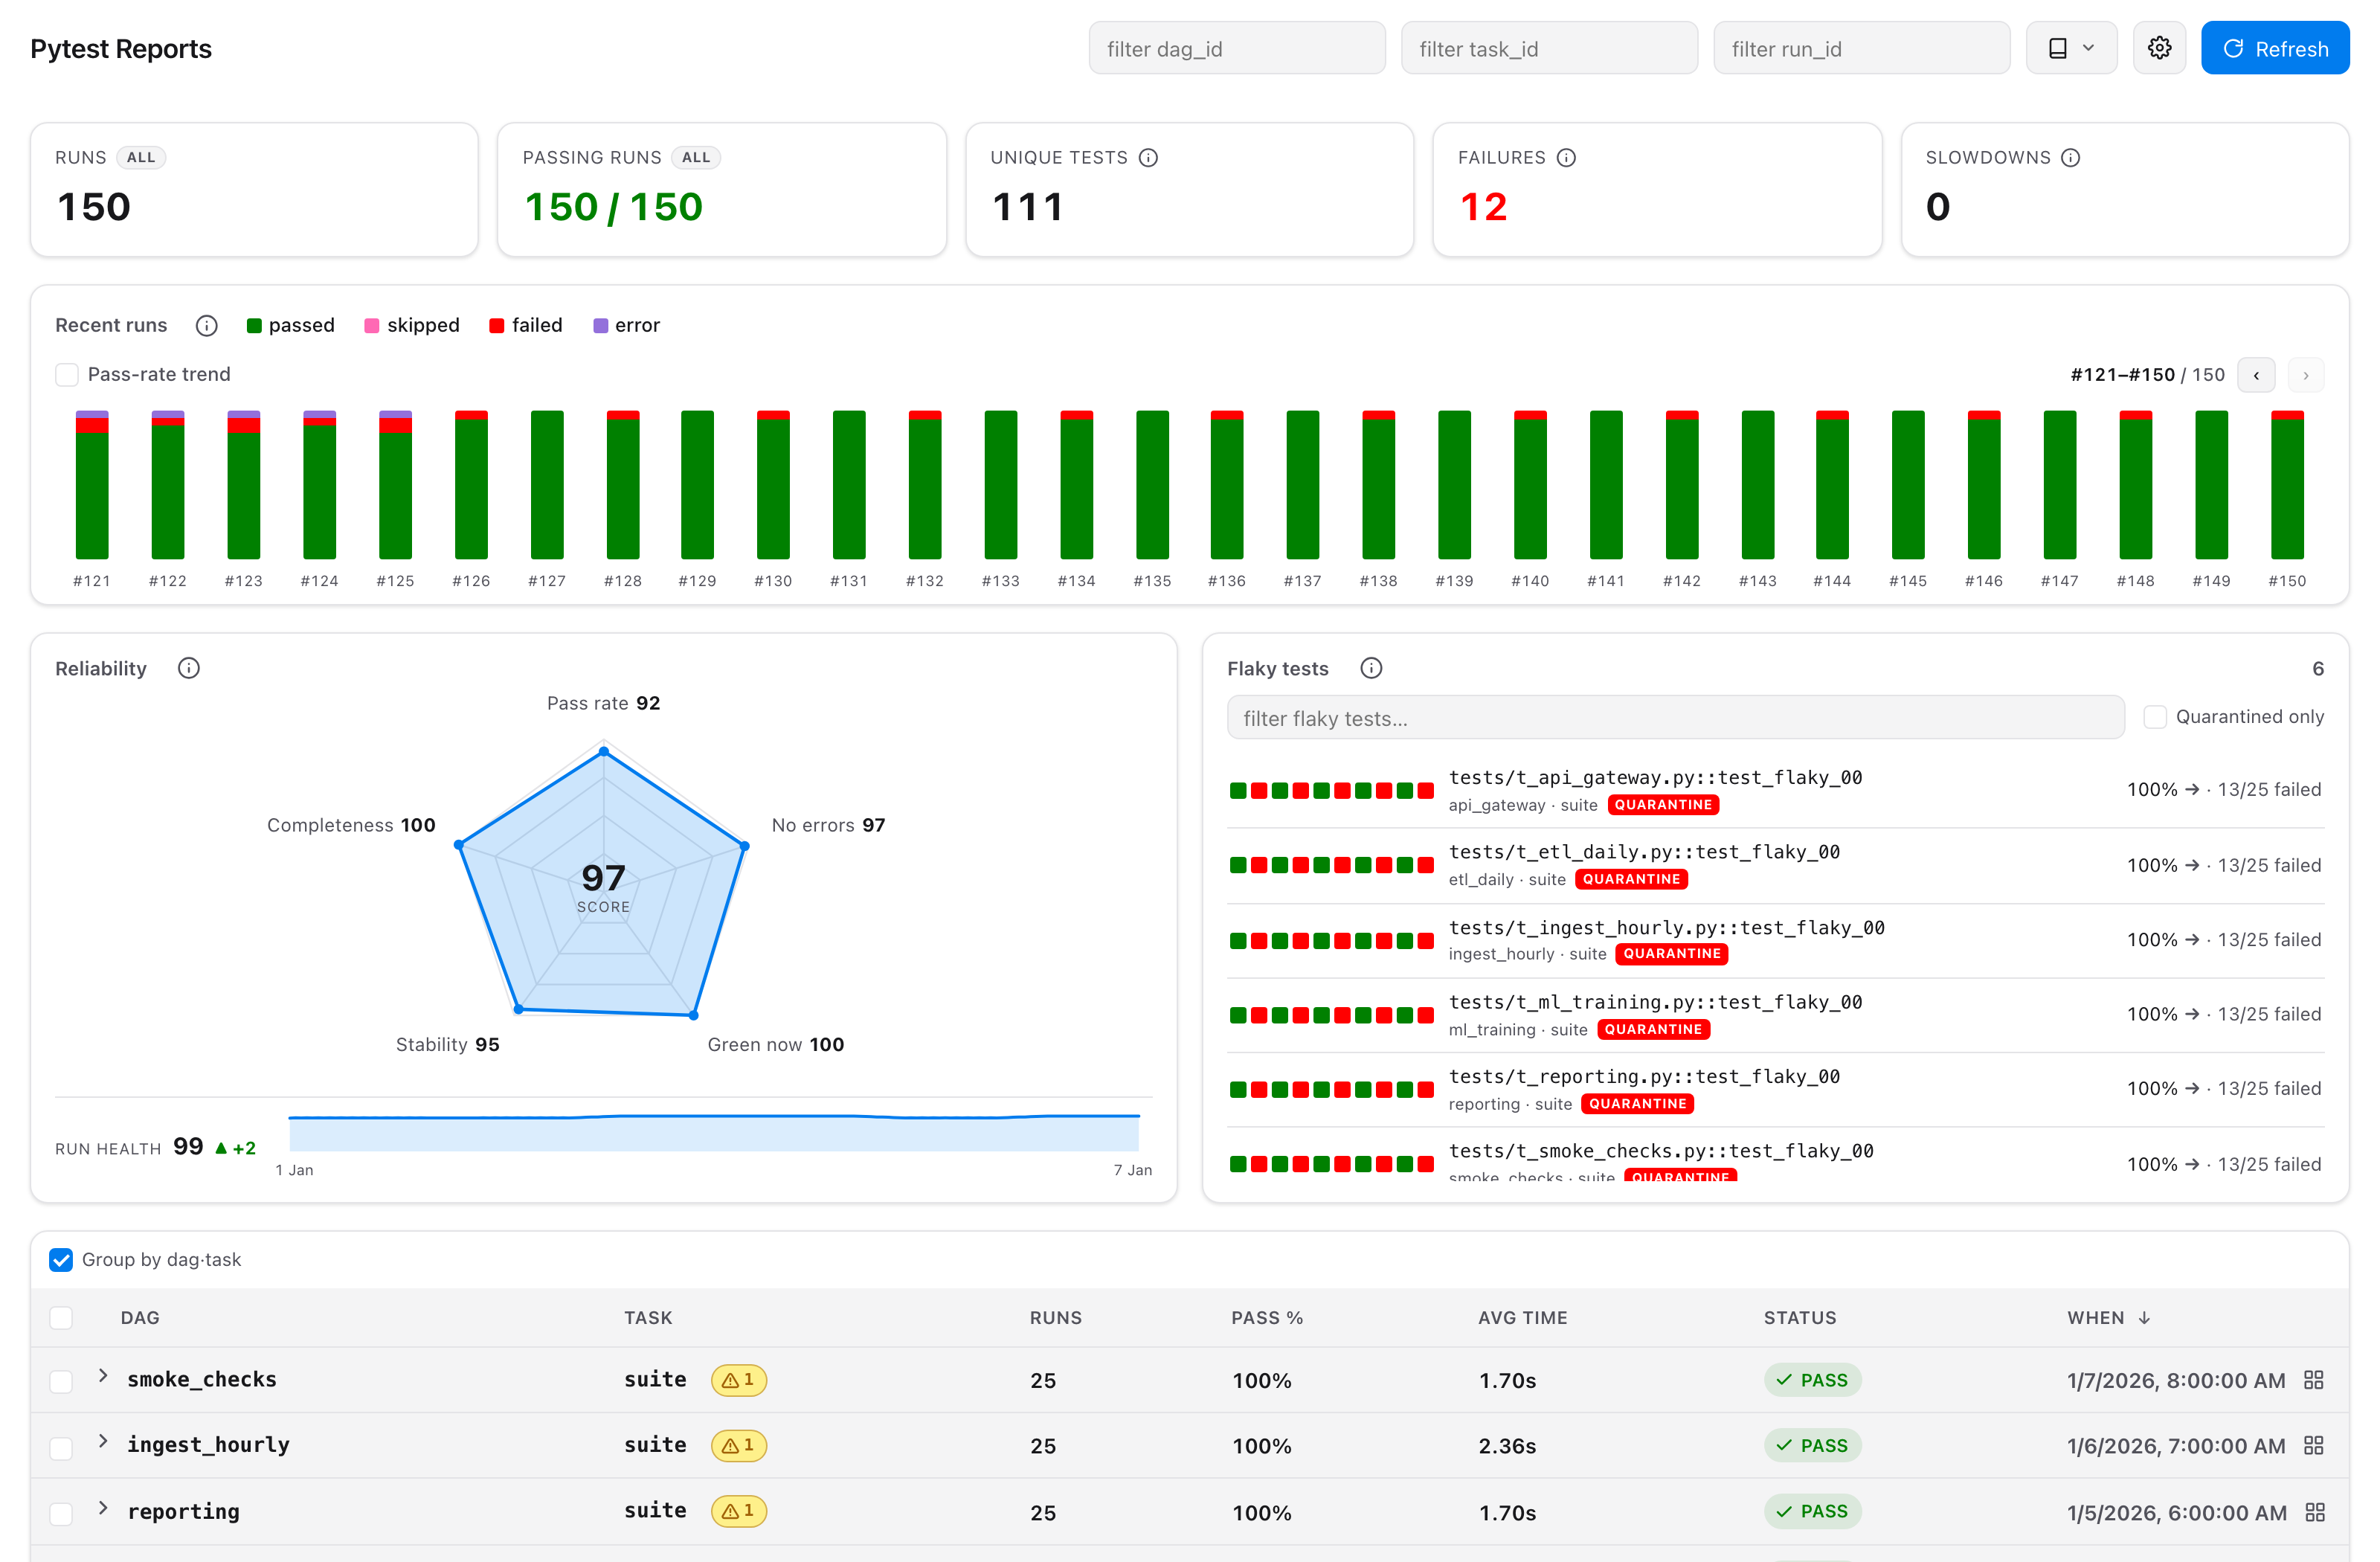2380x1562 pixels.
Task: Focus the filter task_id field
Action: coord(1549,48)
